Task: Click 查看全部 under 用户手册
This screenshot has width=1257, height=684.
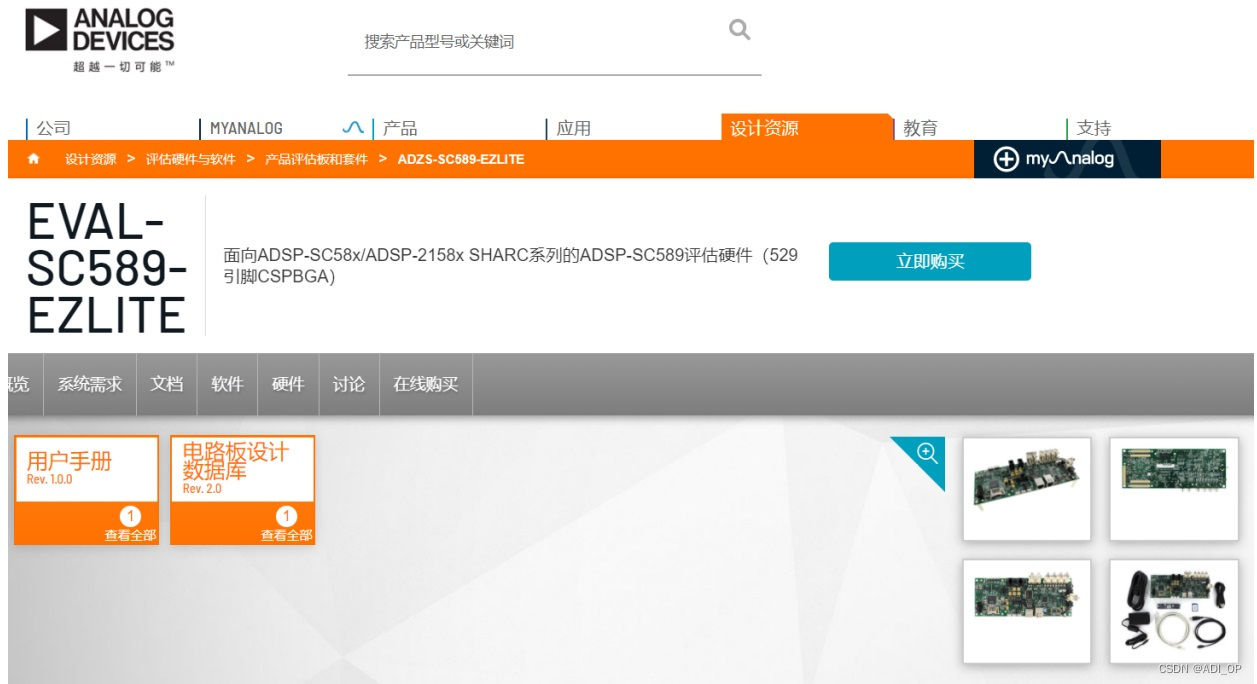Action: pos(131,535)
